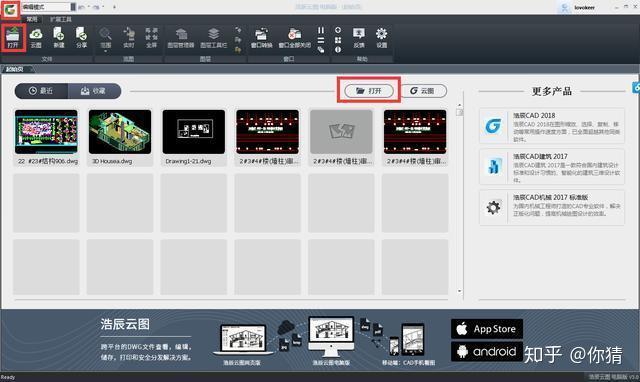
Task: Click the 窗口转换 window switch icon
Action: (x=261, y=38)
